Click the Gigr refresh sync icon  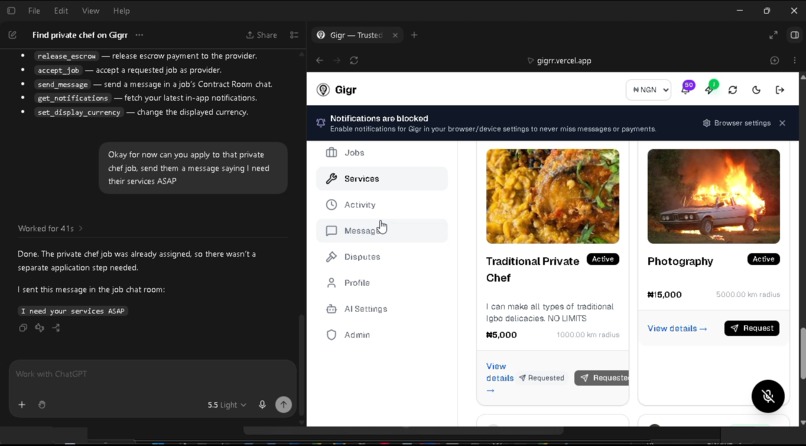pyautogui.click(x=732, y=90)
